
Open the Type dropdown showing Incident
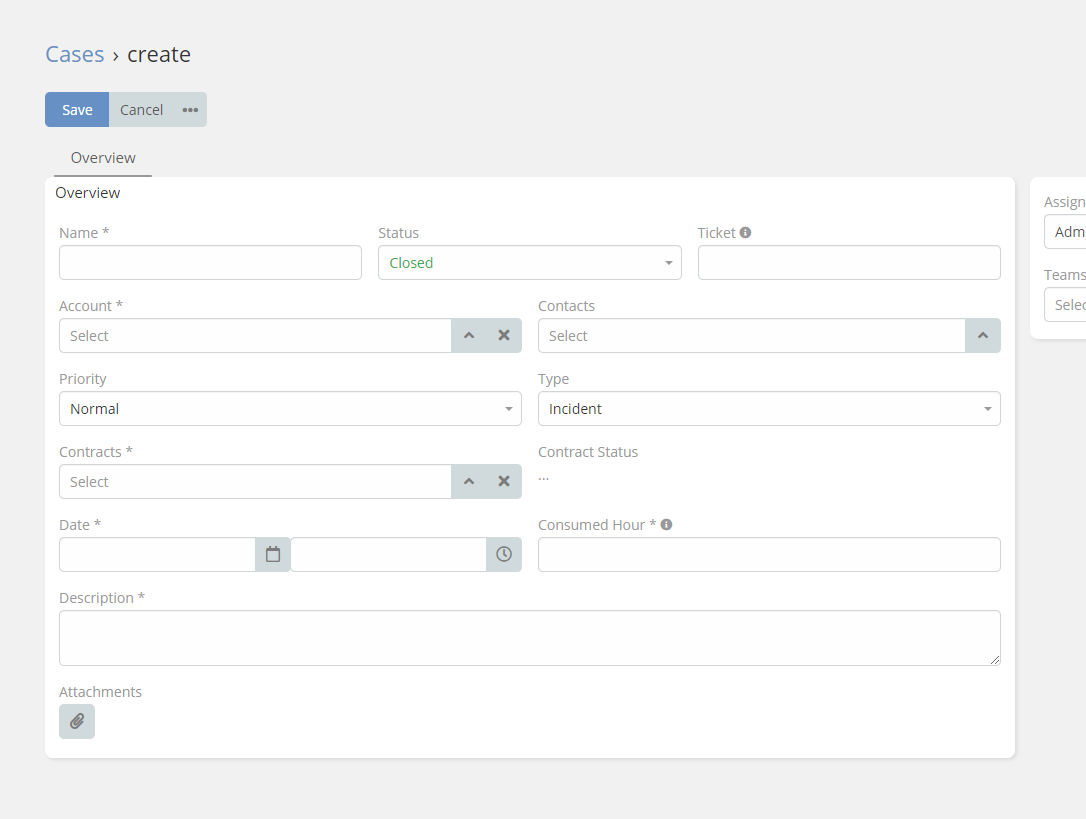pos(769,409)
